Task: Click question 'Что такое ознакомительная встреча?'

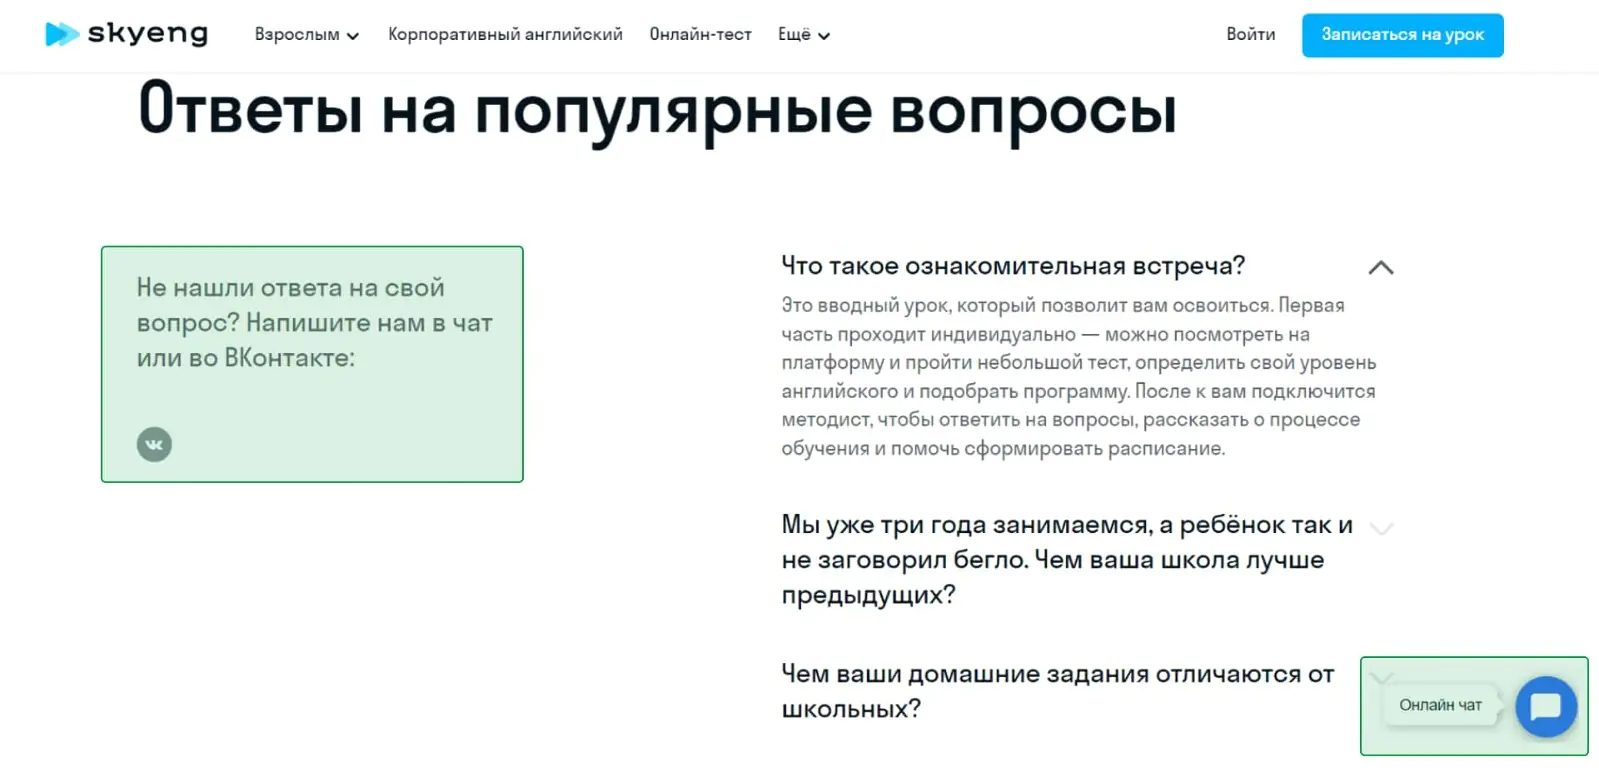Action: [1012, 266]
